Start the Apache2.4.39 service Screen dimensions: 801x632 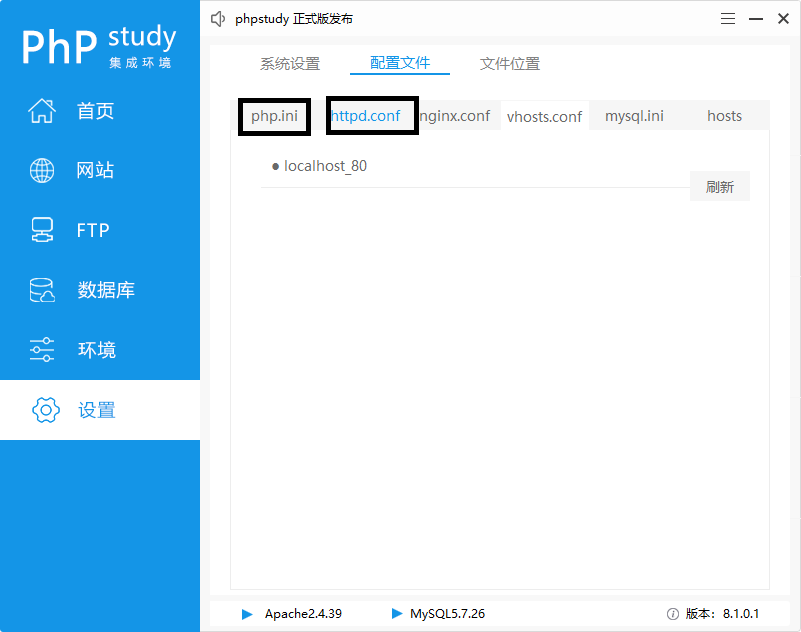point(247,614)
